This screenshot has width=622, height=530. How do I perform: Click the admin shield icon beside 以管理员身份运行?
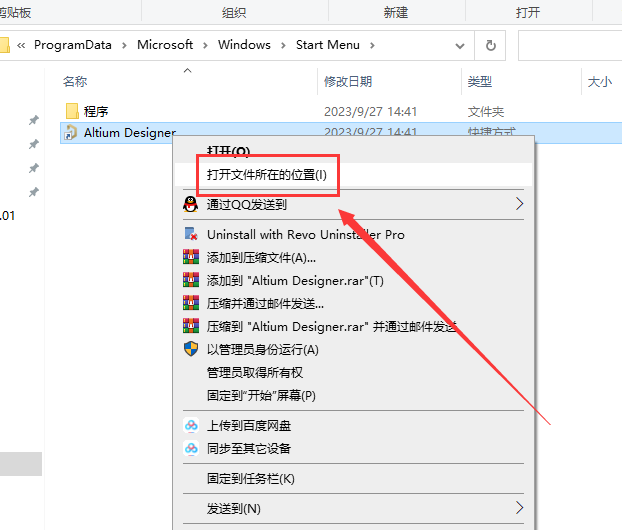tap(191, 349)
